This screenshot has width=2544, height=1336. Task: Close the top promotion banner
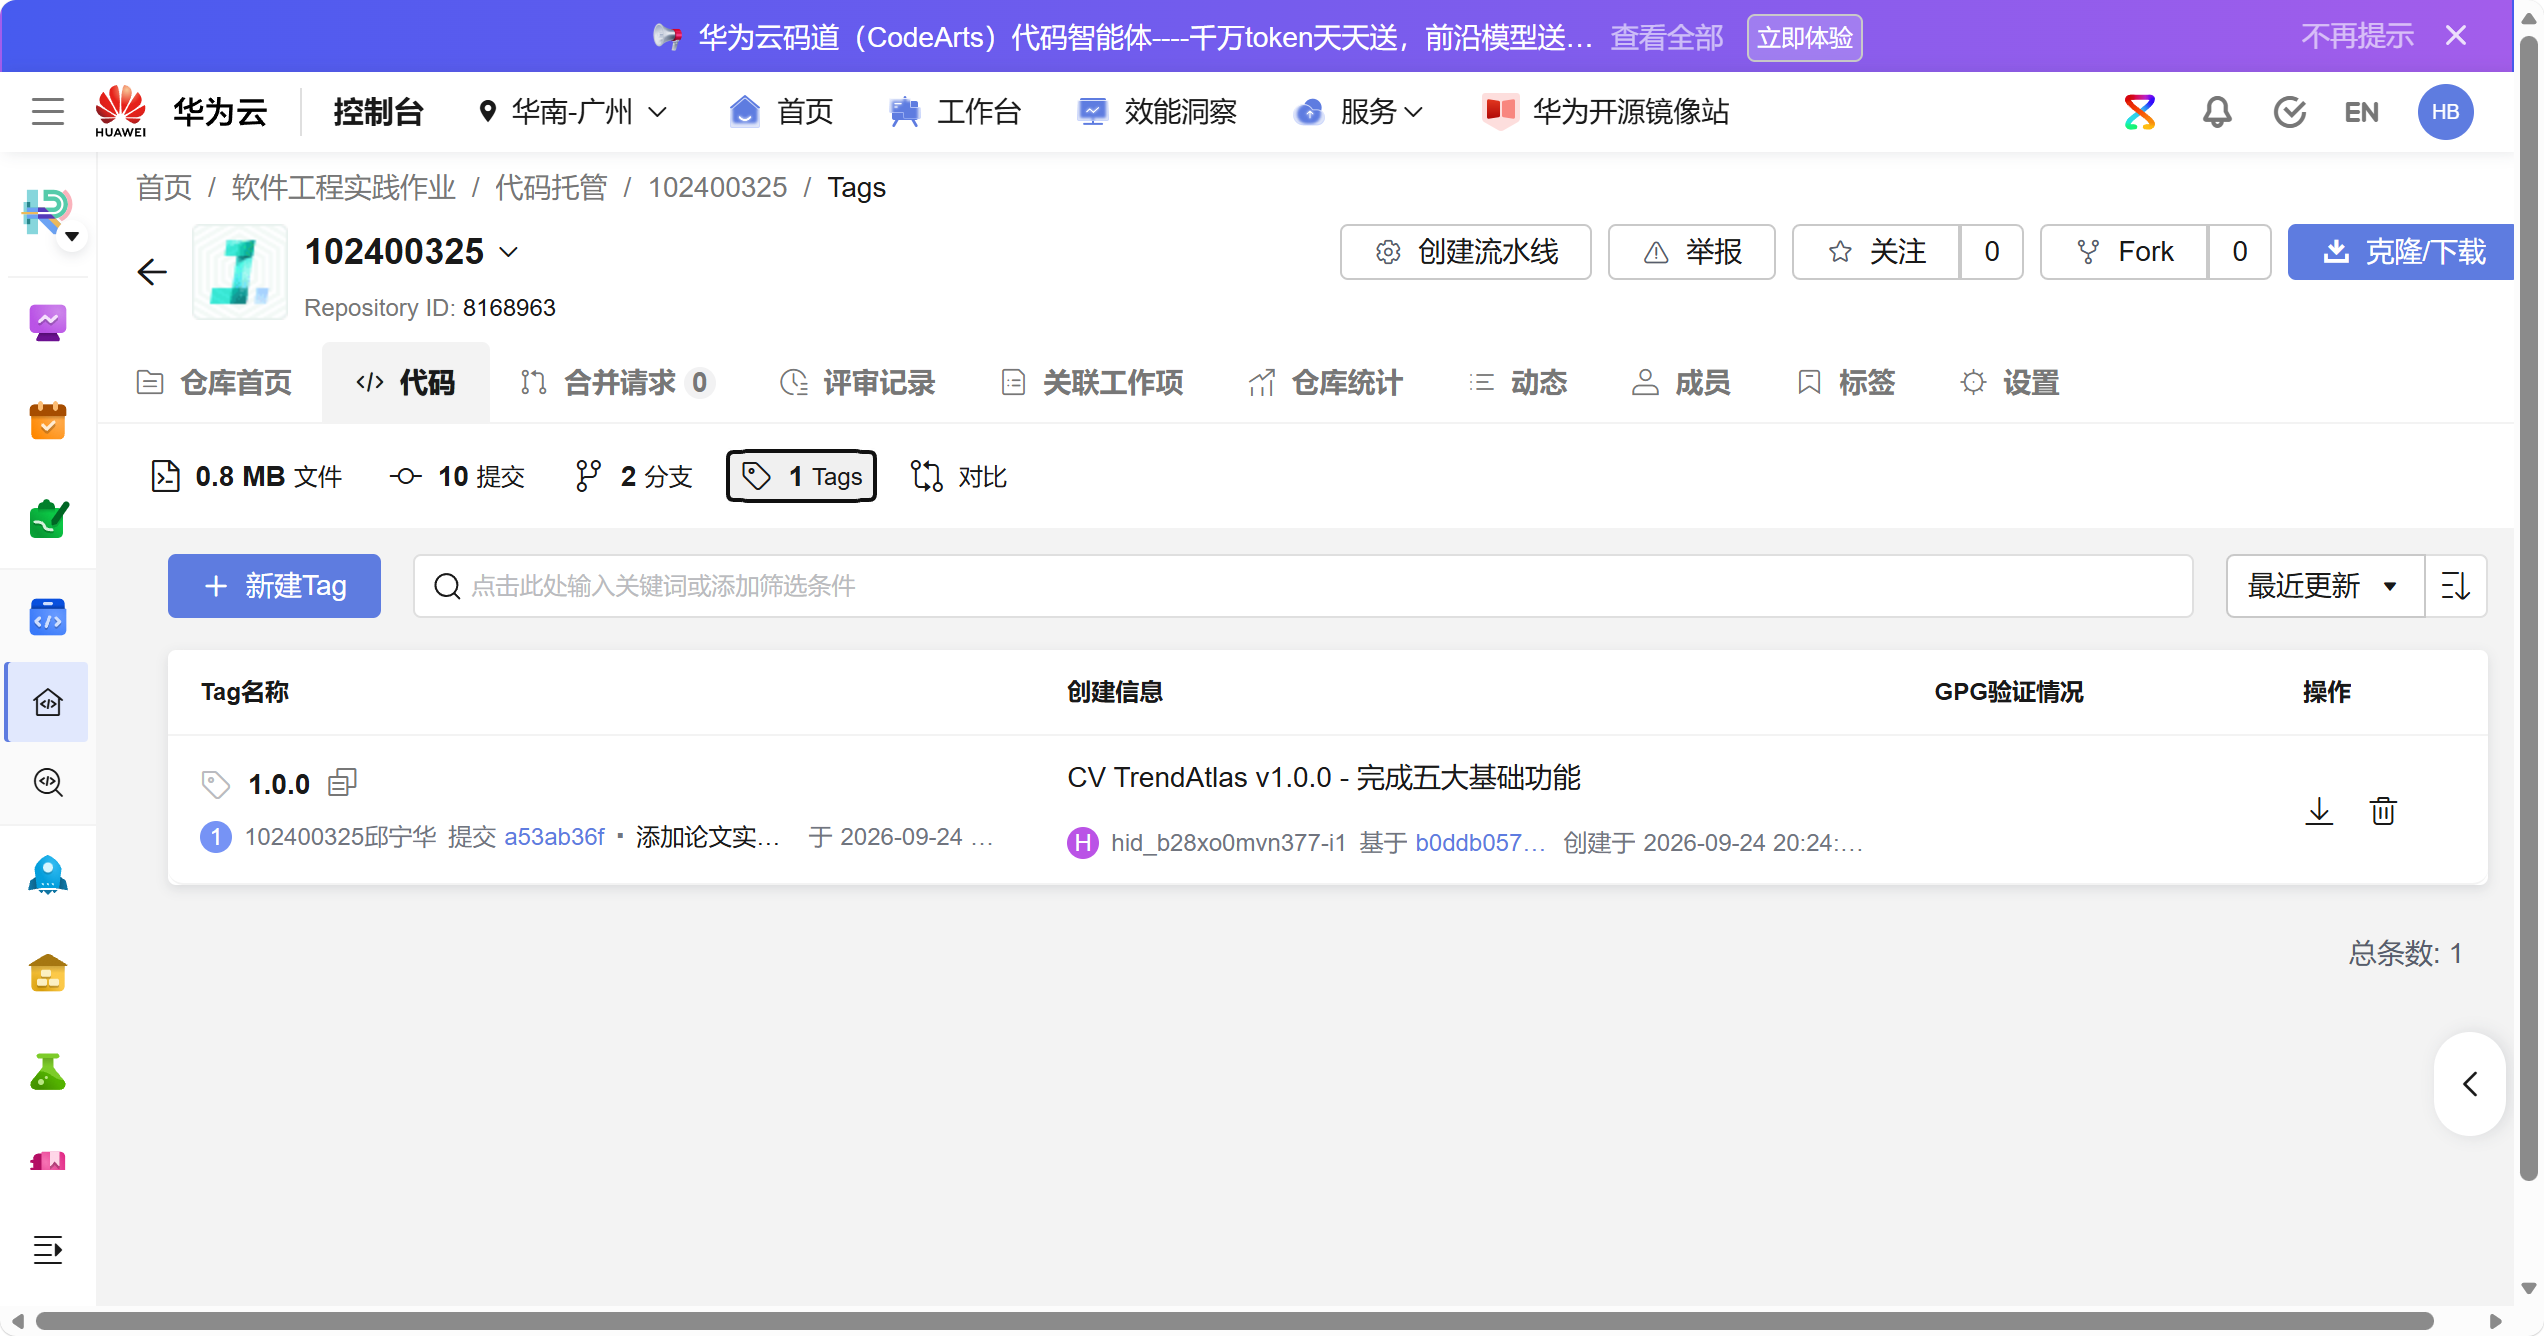2456,36
